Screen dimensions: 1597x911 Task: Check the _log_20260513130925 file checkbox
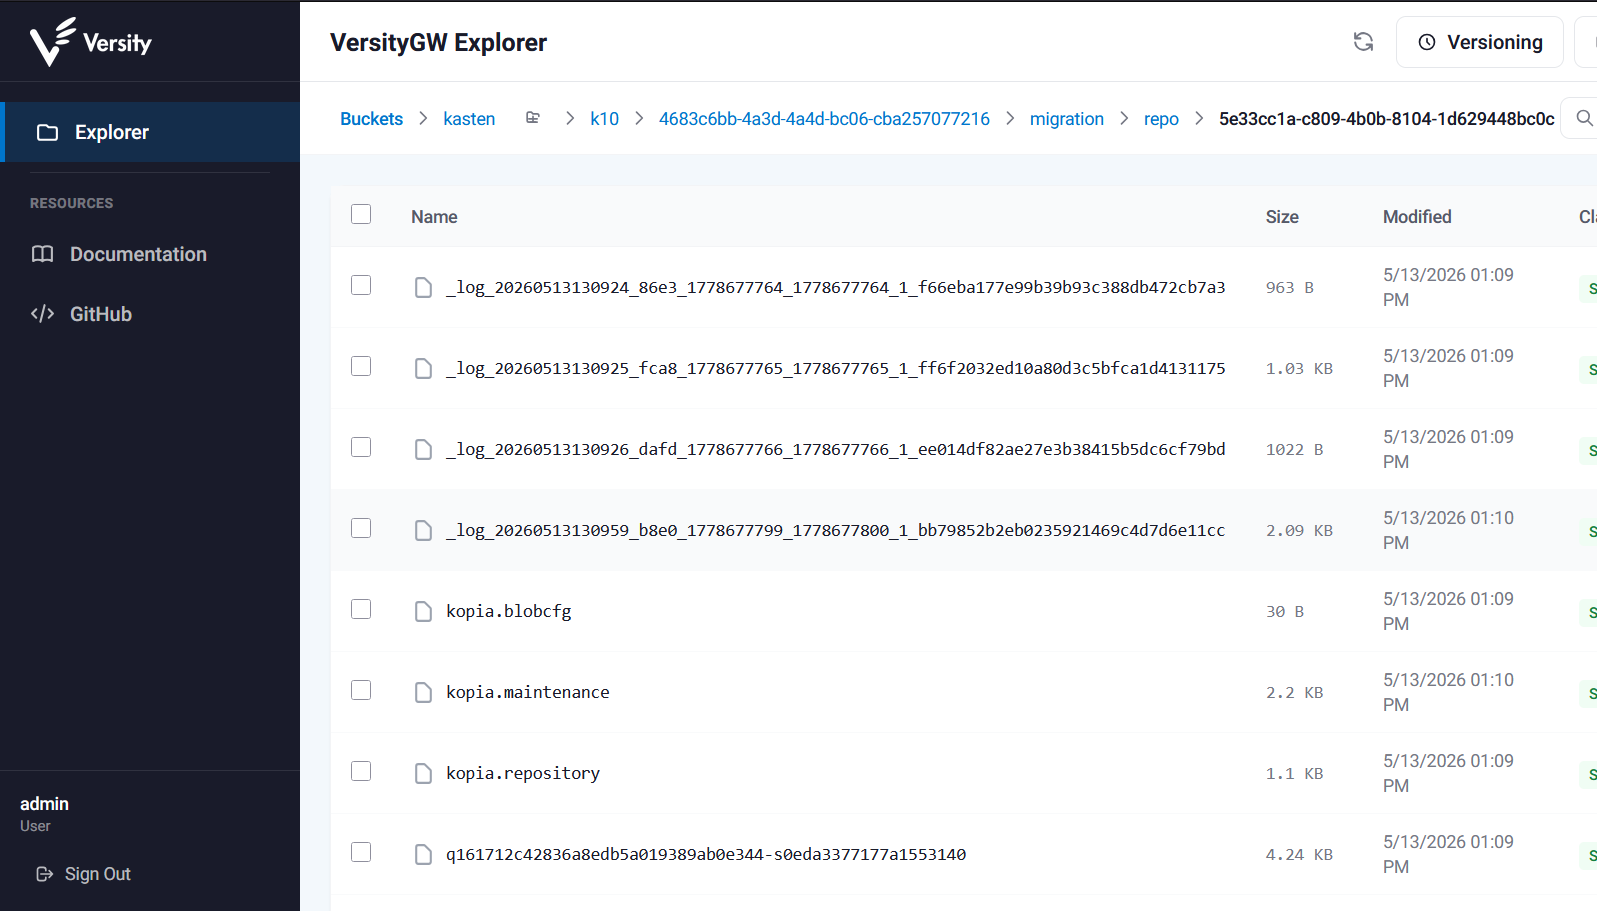[361, 366]
